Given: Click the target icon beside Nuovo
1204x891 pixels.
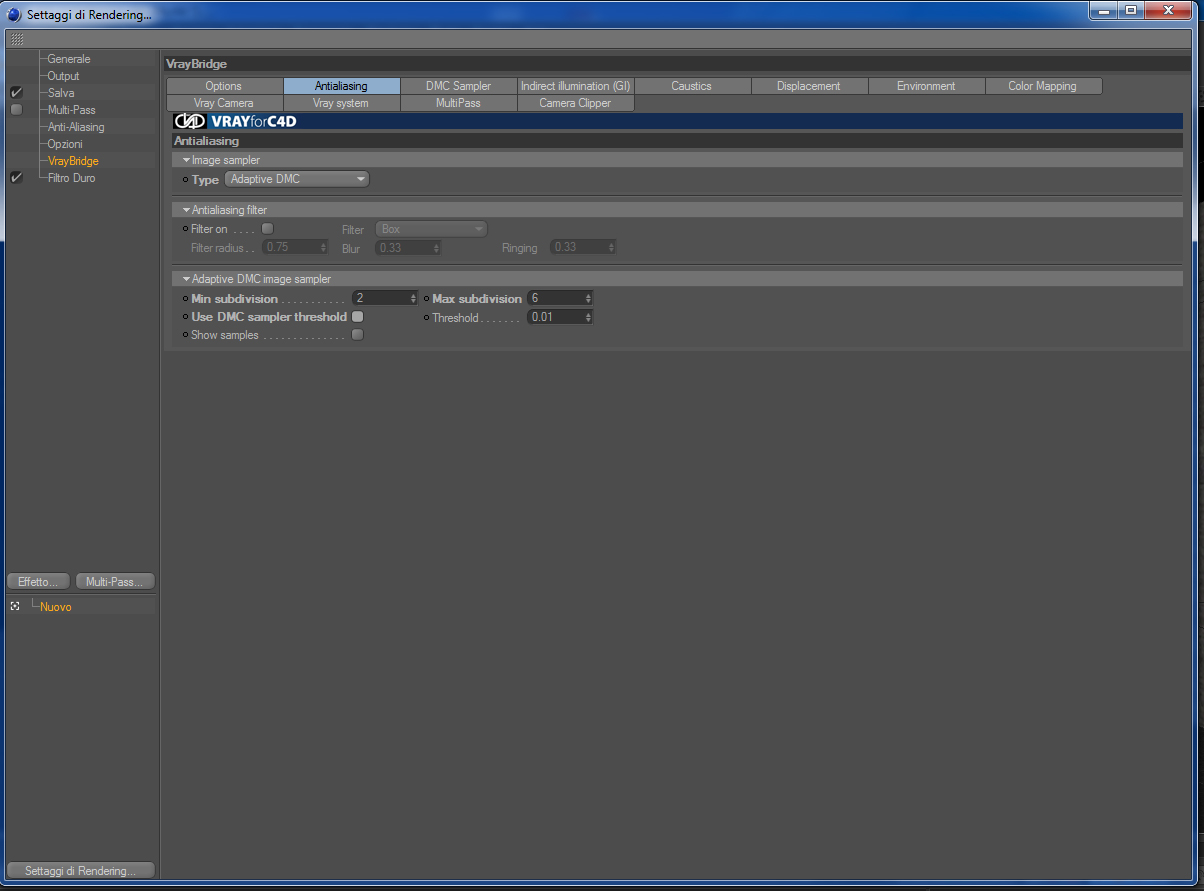Looking at the screenshot, I should click(15, 606).
